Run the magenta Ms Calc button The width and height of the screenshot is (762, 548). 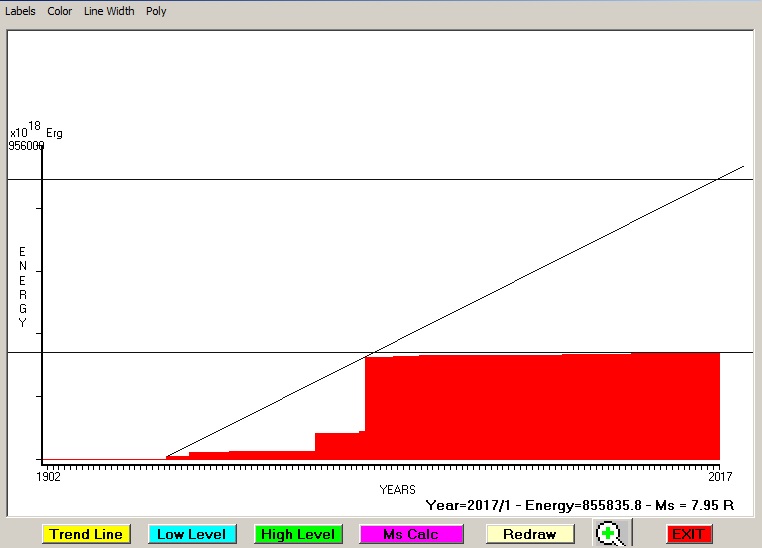tap(411, 534)
